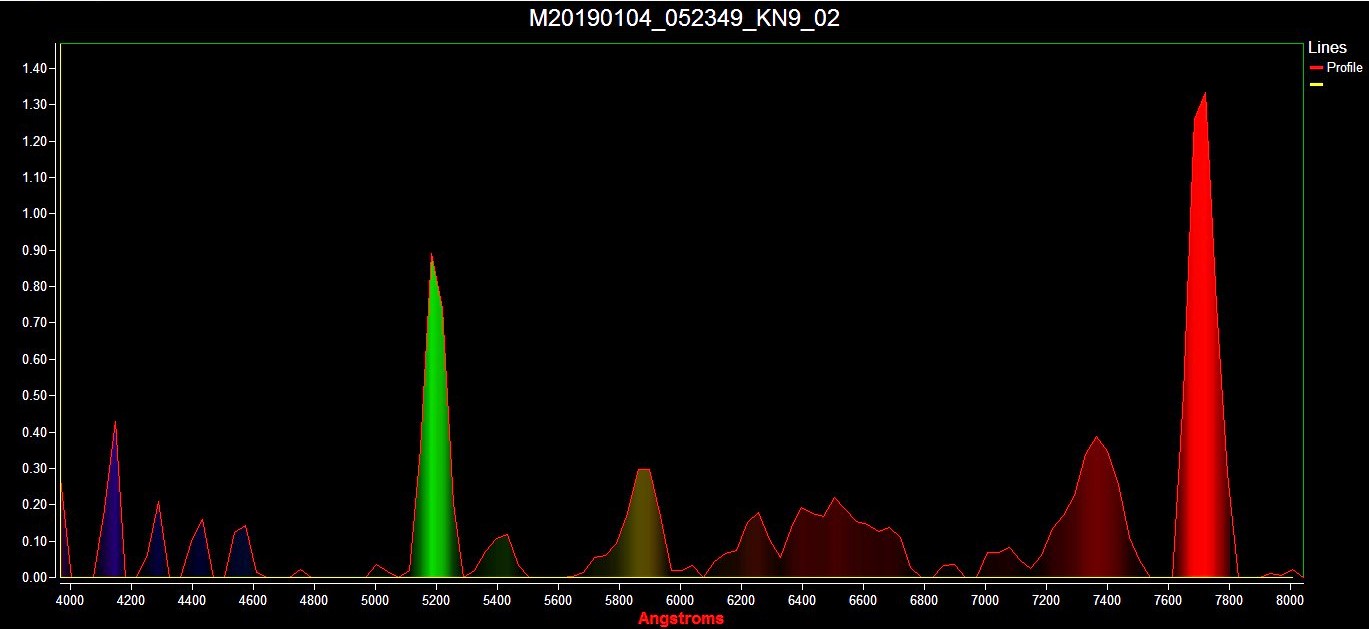Image resolution: width=1369 pixels, height=629 pixels.
Task: Click the 4000 x-axis tick label
Action: 69,601
